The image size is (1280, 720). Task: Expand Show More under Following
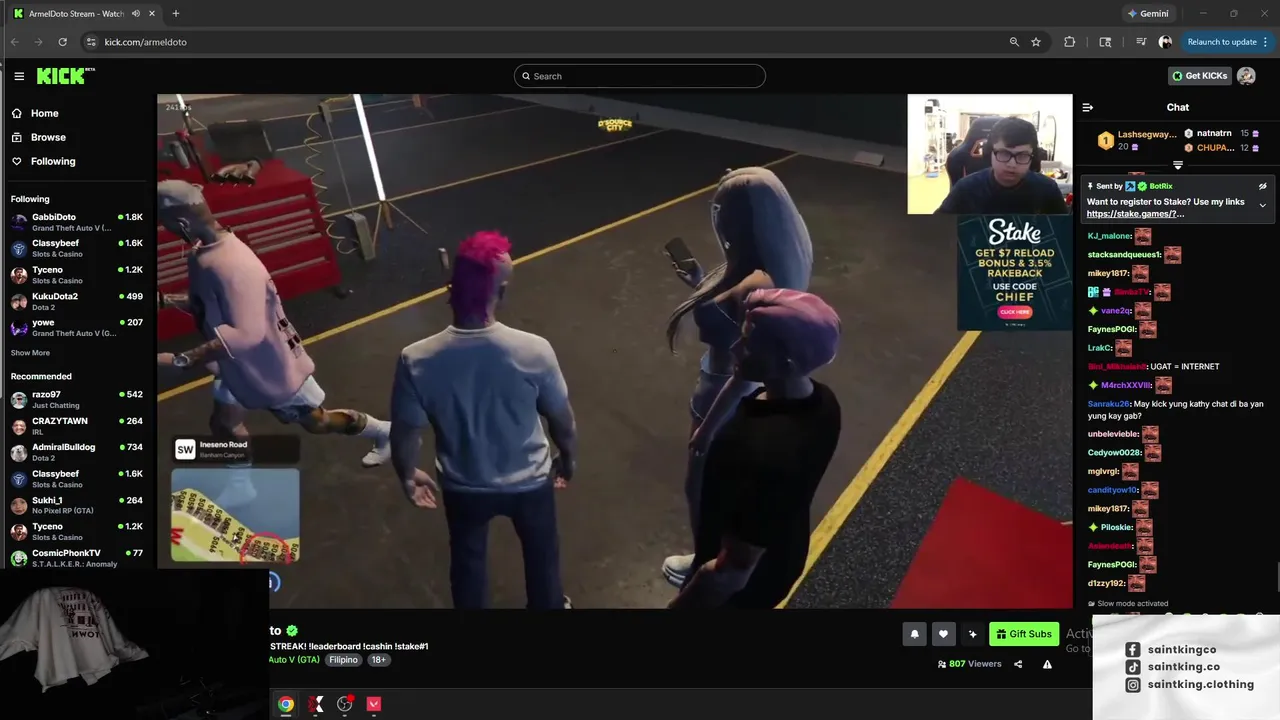click(x=30, y=353)
